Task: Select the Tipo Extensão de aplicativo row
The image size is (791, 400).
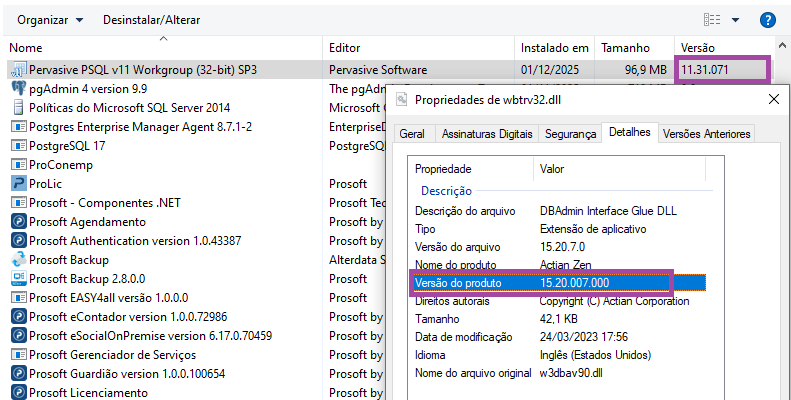Action: [559, 229]
